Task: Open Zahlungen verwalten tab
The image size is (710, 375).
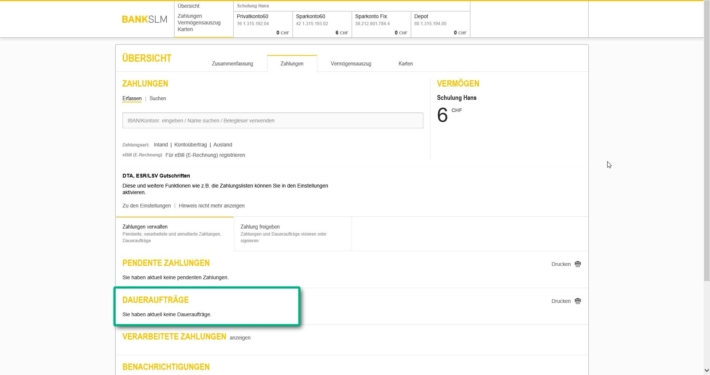Action: (175, 234)
